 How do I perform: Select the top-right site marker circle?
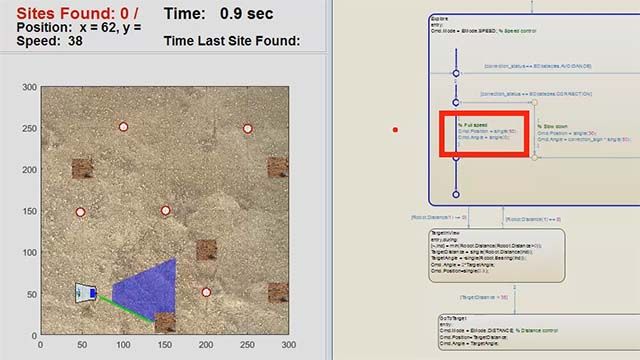pyautogui.click(x=247, y=129)
